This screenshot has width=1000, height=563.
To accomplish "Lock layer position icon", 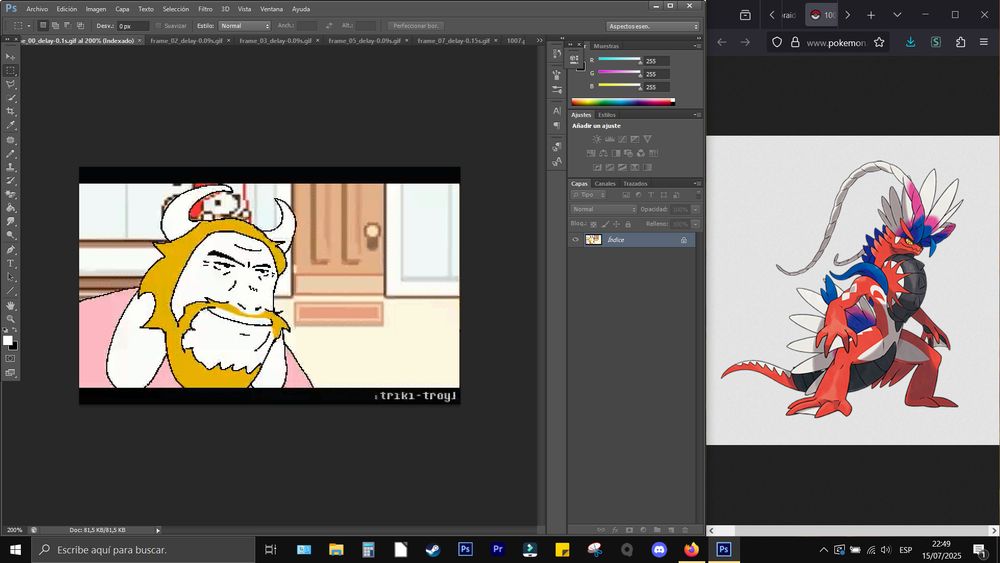I will pyautogui.click(x=617, y=224).
